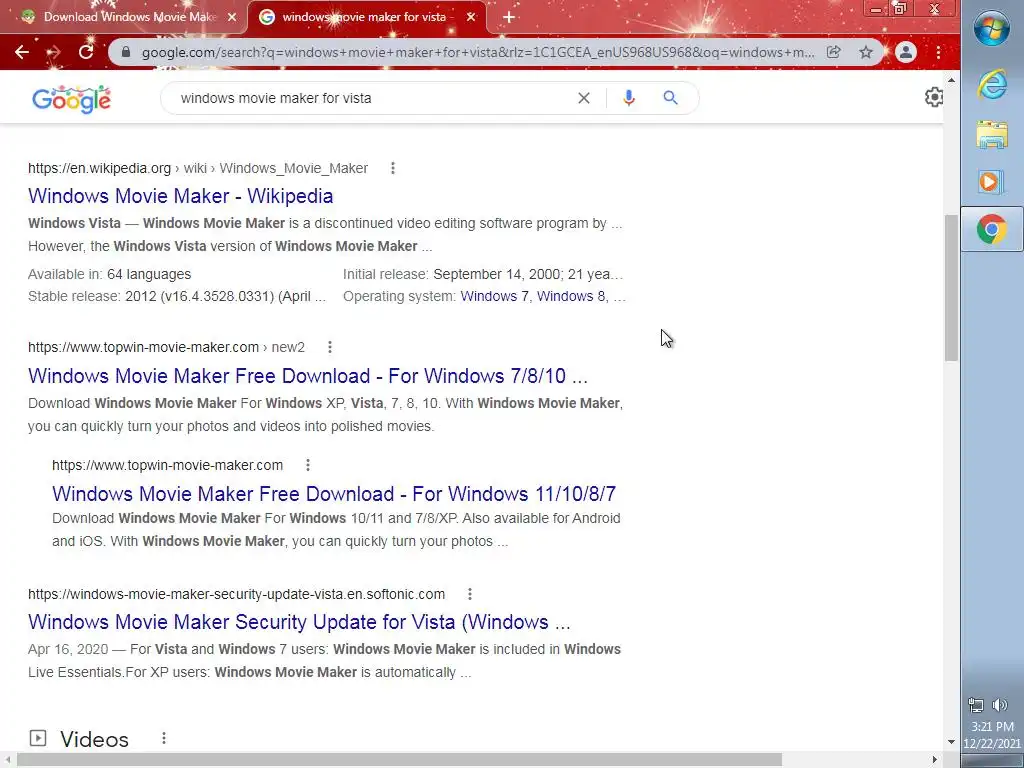Open Windows Movie Maker Security Update for Vista
The height and width of the screenshot is (768, 1024).
point(299,622)
